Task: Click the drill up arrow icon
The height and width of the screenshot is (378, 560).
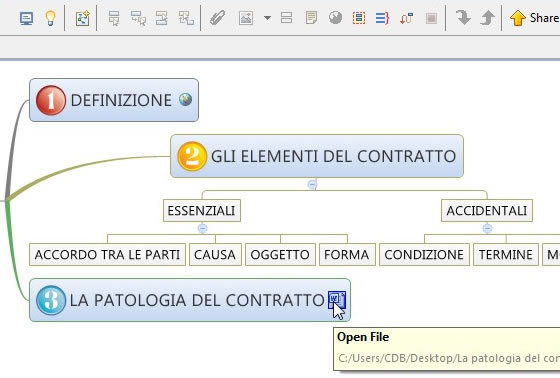Action: tap(488, 18)
